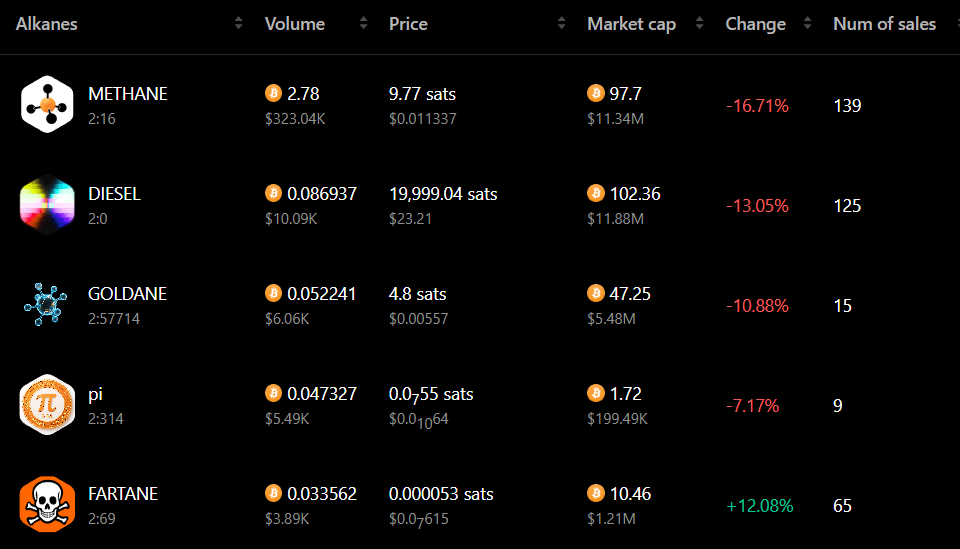Click DIESEL sales count 125
Image resolution: width=960 pixels, height=549 pixels.
tap(847, 206)
